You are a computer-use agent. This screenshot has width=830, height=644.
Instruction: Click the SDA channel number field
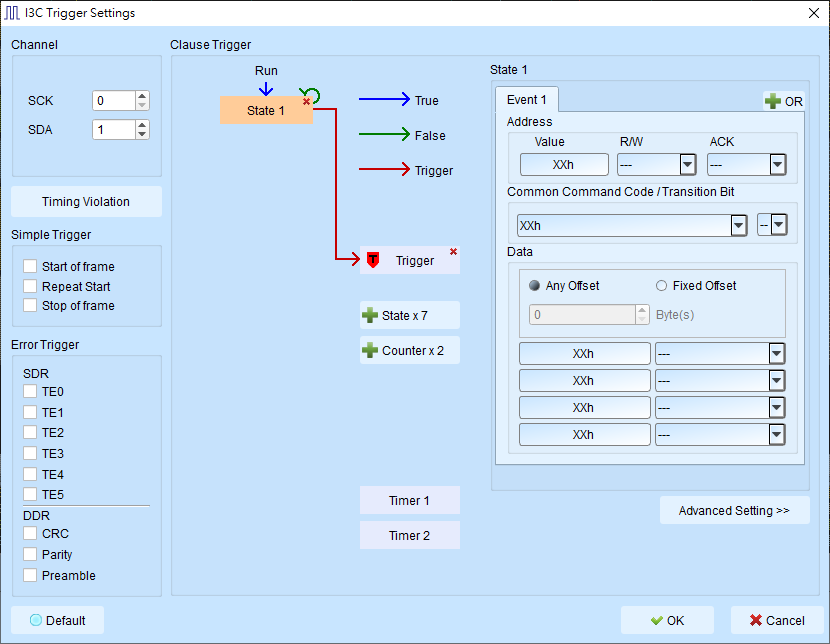click(x=114, y=130)
